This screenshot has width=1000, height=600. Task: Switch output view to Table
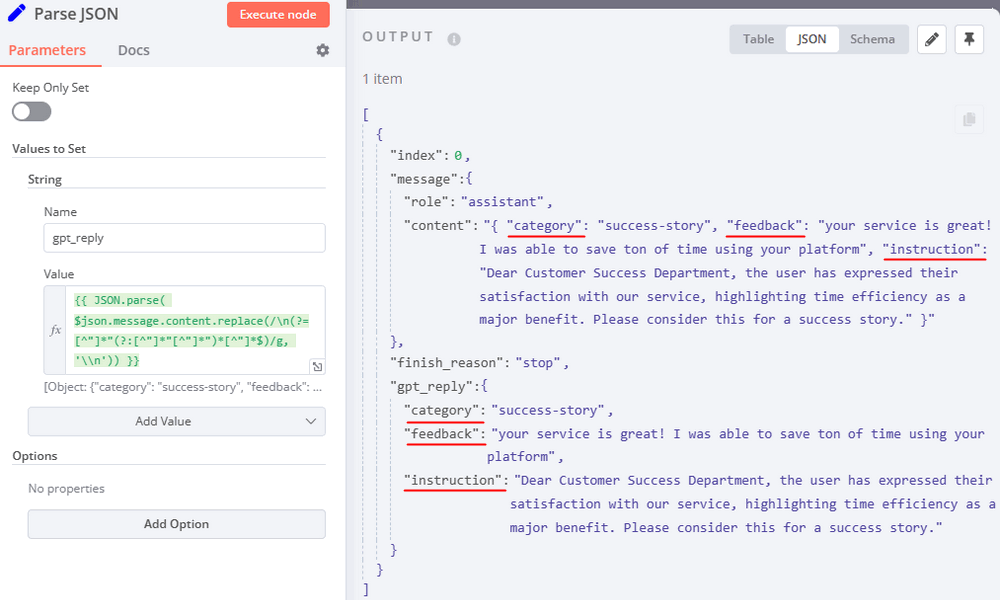(x=757, y=39)
